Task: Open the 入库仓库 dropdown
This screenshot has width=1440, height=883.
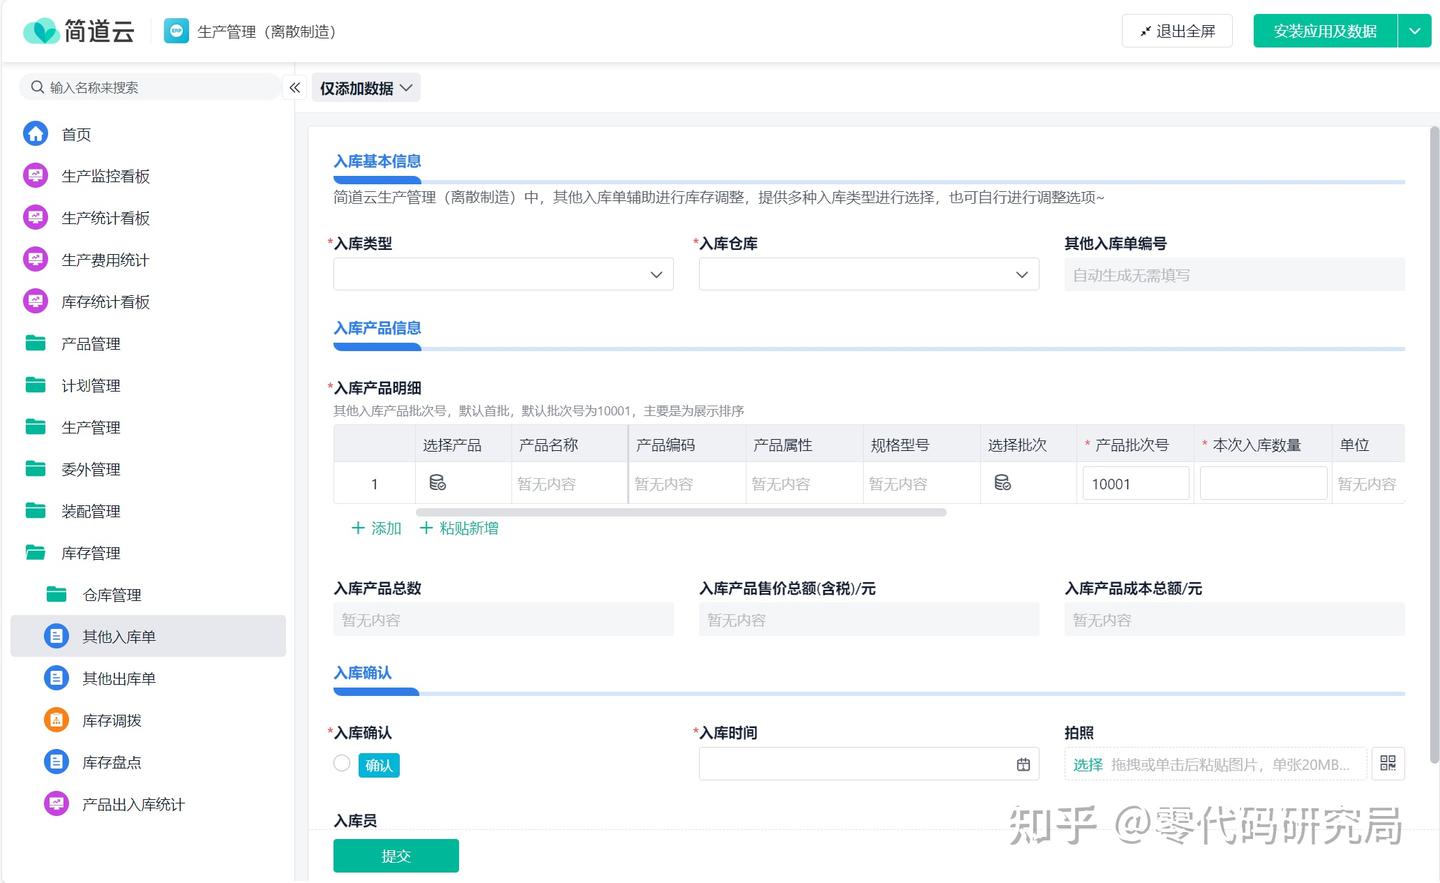Action: pyautogui.click(x=868, y=275)
